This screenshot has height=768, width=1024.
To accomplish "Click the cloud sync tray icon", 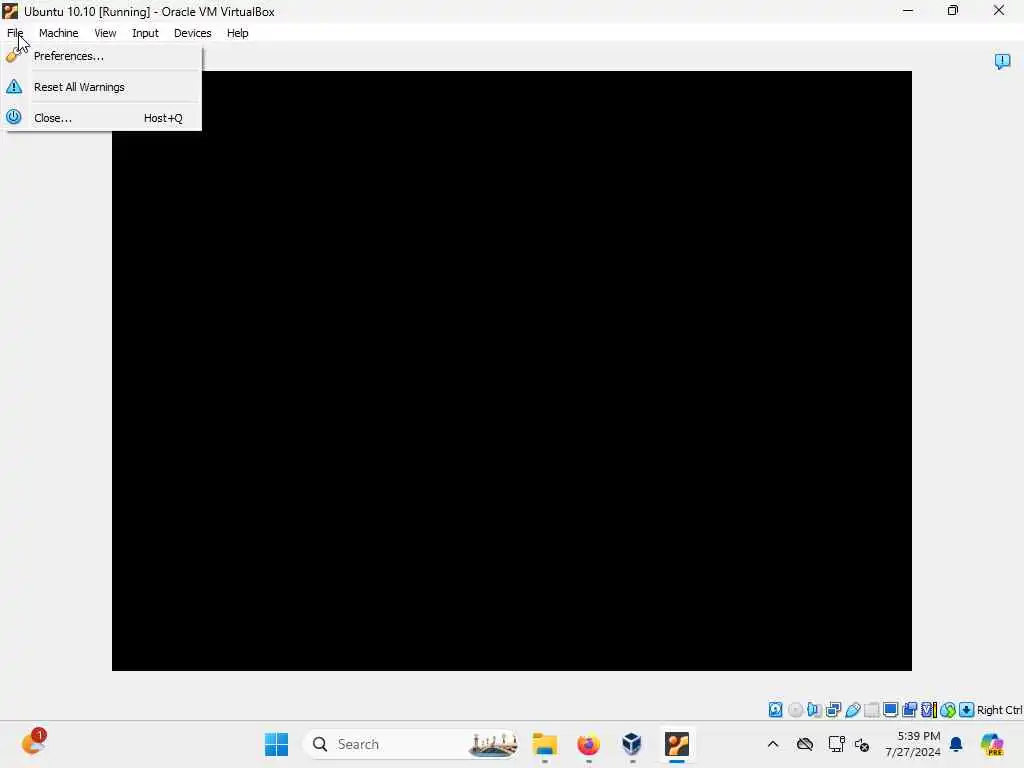I will 805,744.
